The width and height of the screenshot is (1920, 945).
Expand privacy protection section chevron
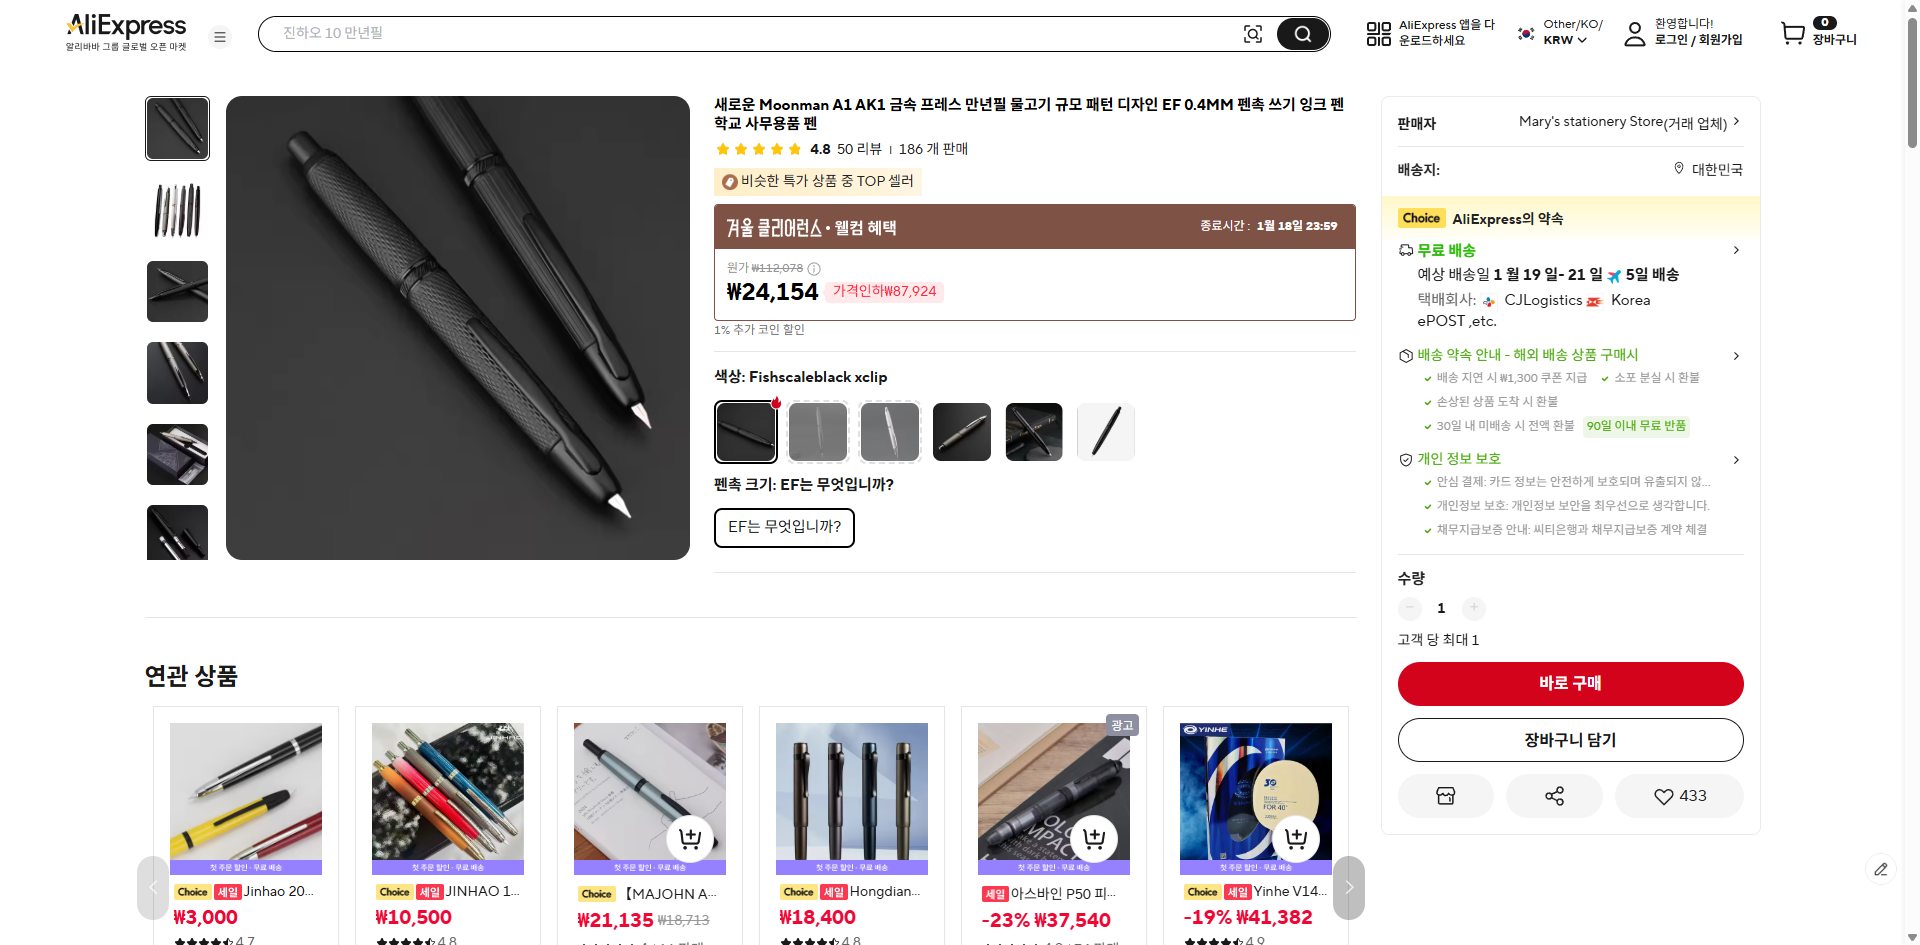1736,460
